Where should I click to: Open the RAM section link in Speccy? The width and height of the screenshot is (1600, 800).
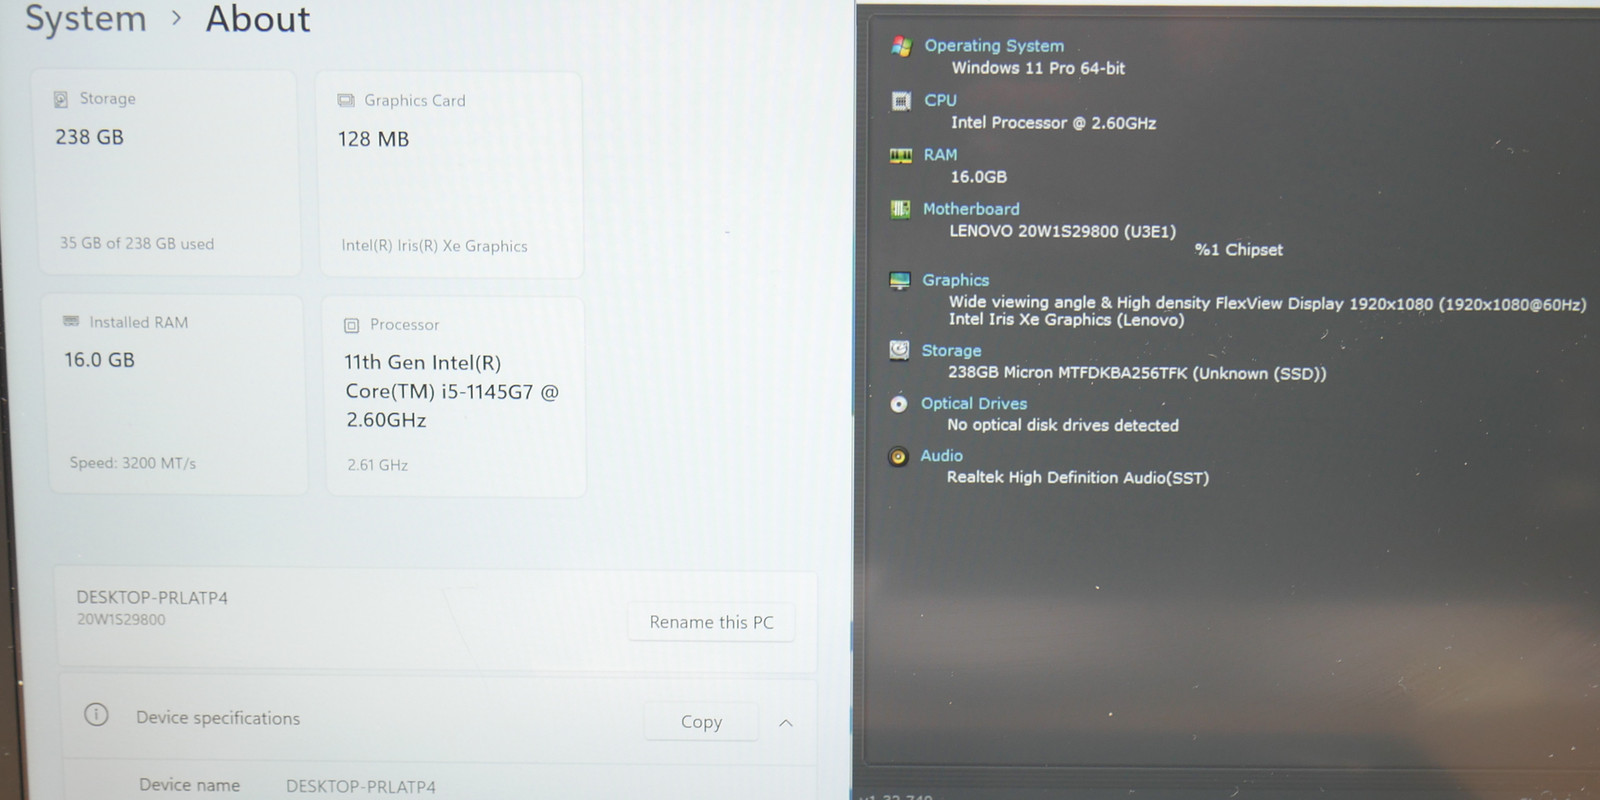pos(940,155)
